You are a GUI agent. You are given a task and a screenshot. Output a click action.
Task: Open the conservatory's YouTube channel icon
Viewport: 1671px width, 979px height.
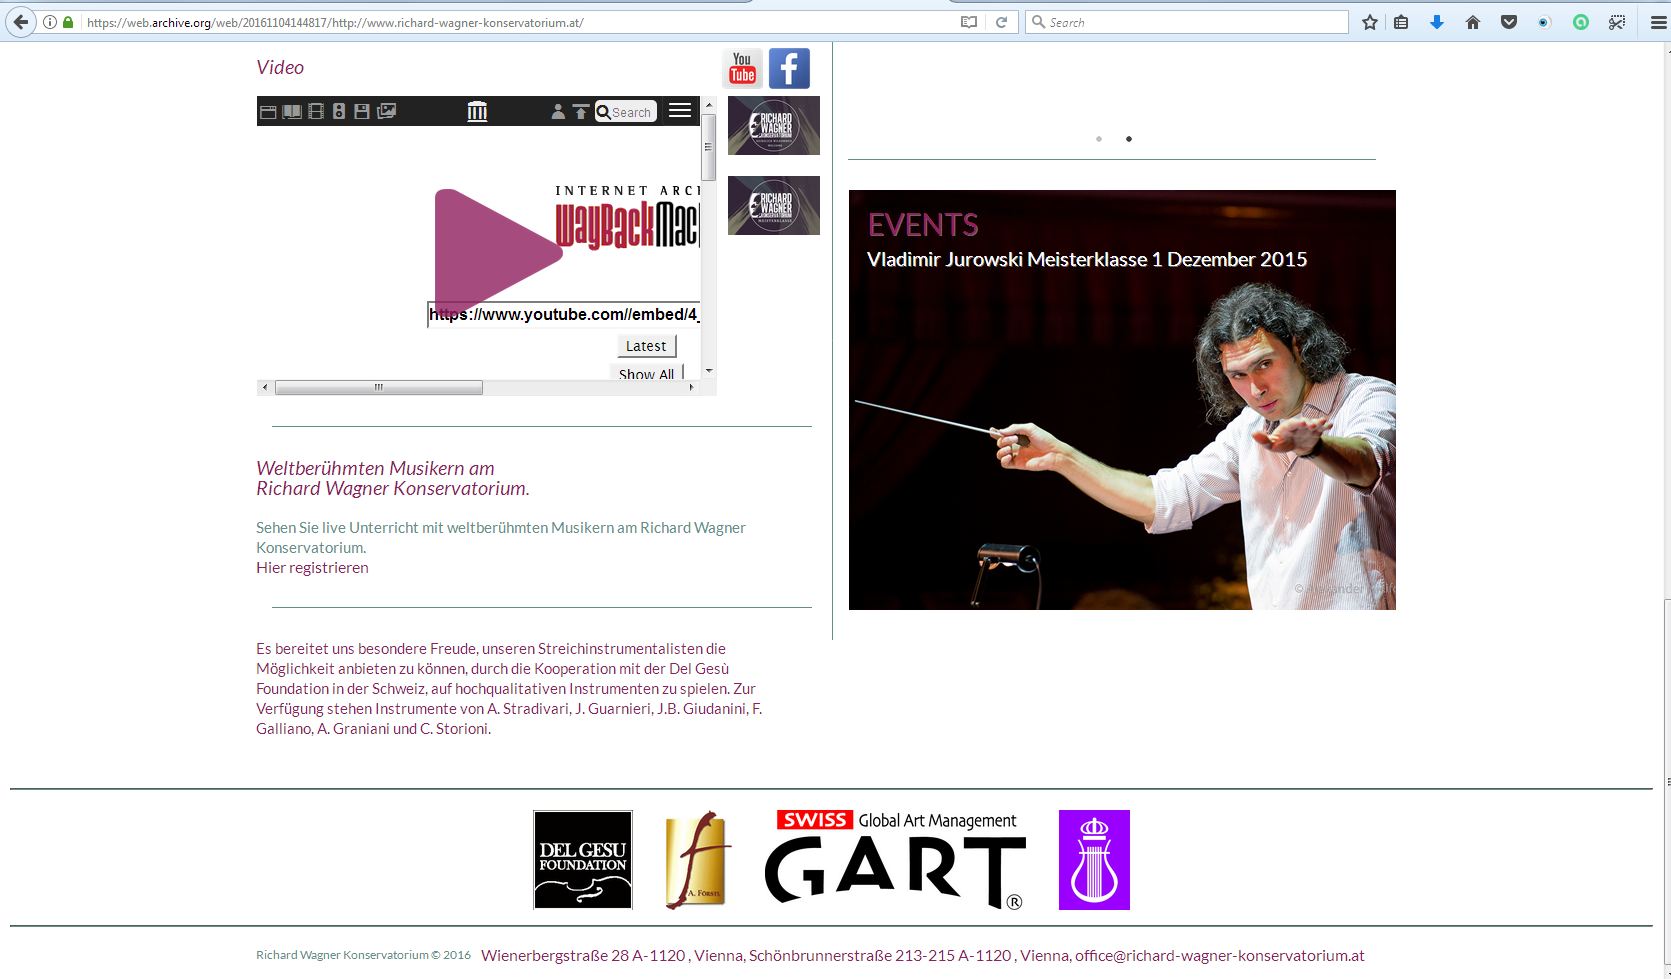[742, 69]
